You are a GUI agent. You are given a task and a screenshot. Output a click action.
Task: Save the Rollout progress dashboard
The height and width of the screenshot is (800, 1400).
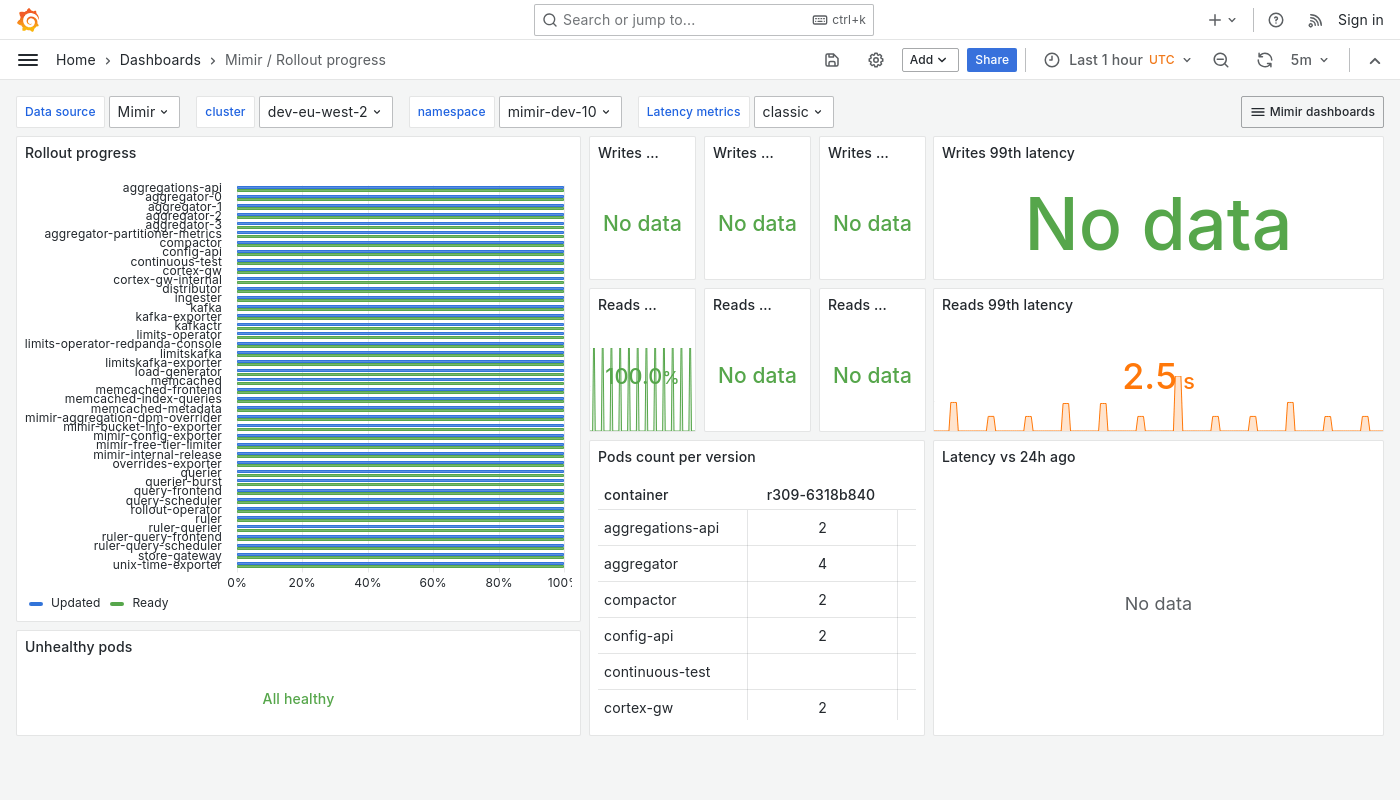tap(831, 60)
